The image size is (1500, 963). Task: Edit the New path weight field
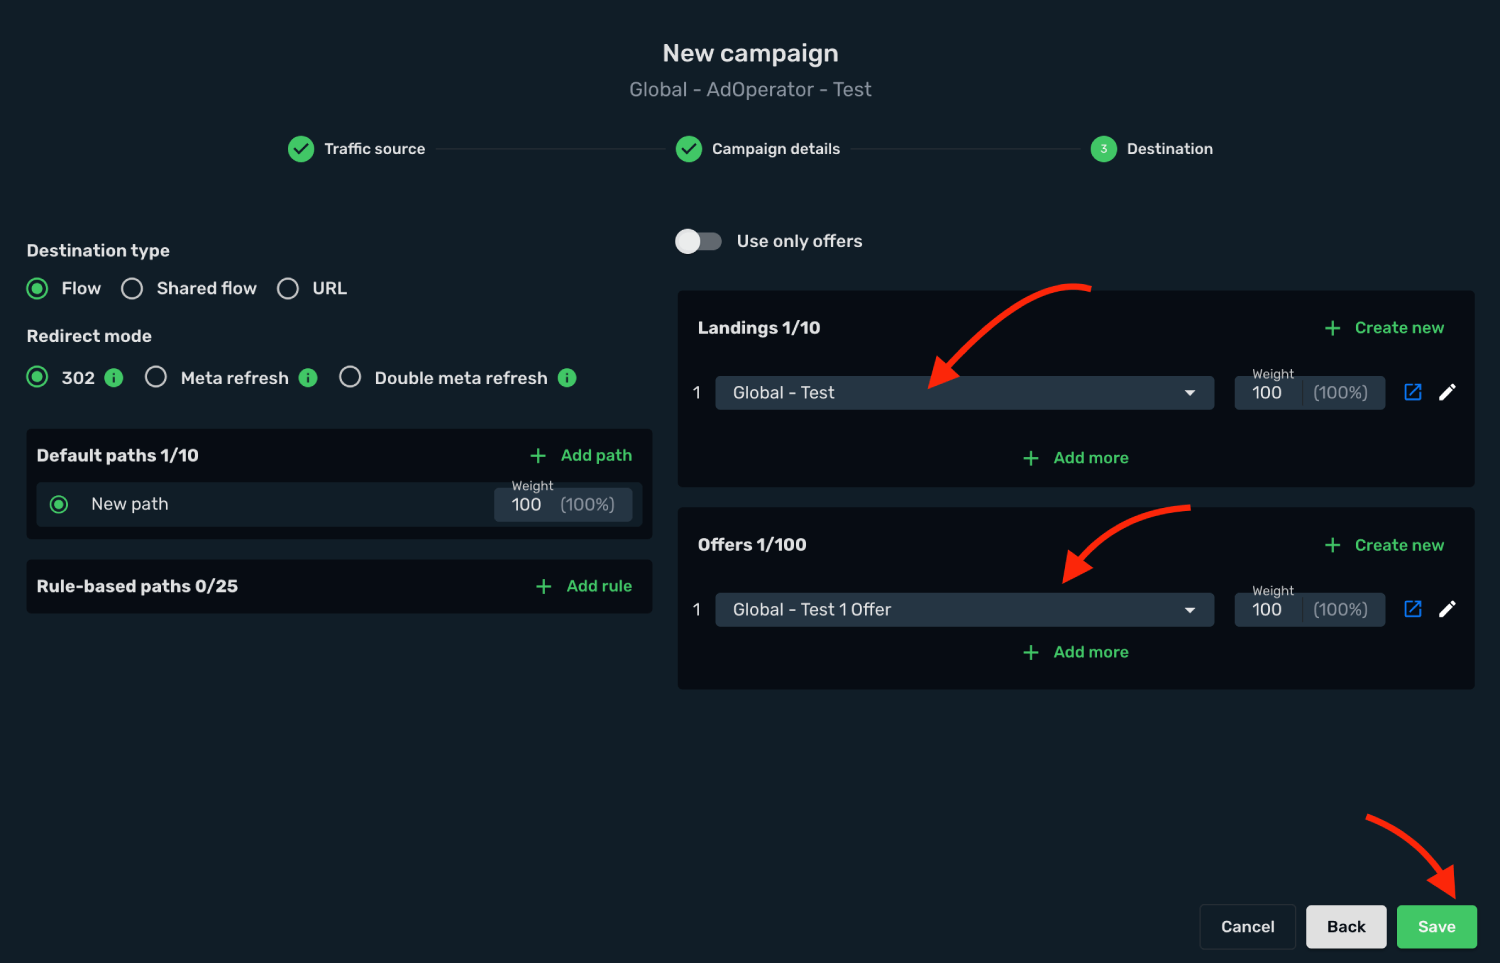coord(563,504)
